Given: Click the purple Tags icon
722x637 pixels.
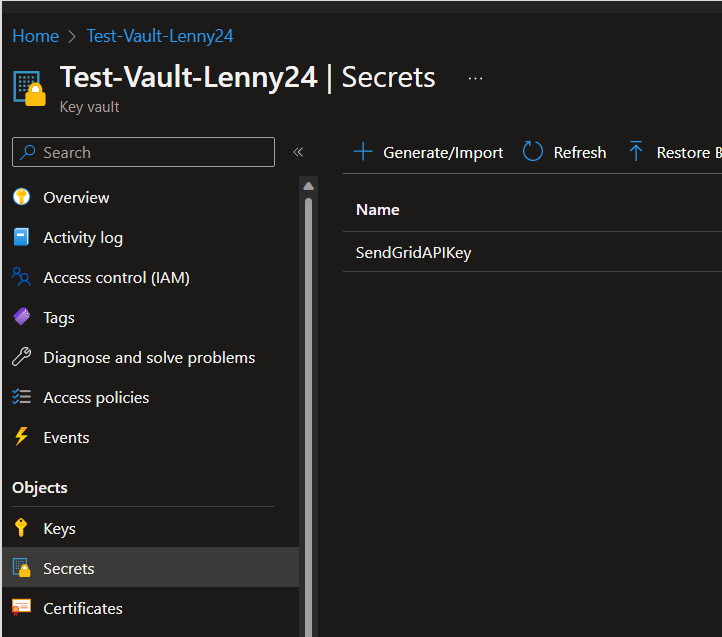Looking at the screenshot, I should tap(22, 317).
